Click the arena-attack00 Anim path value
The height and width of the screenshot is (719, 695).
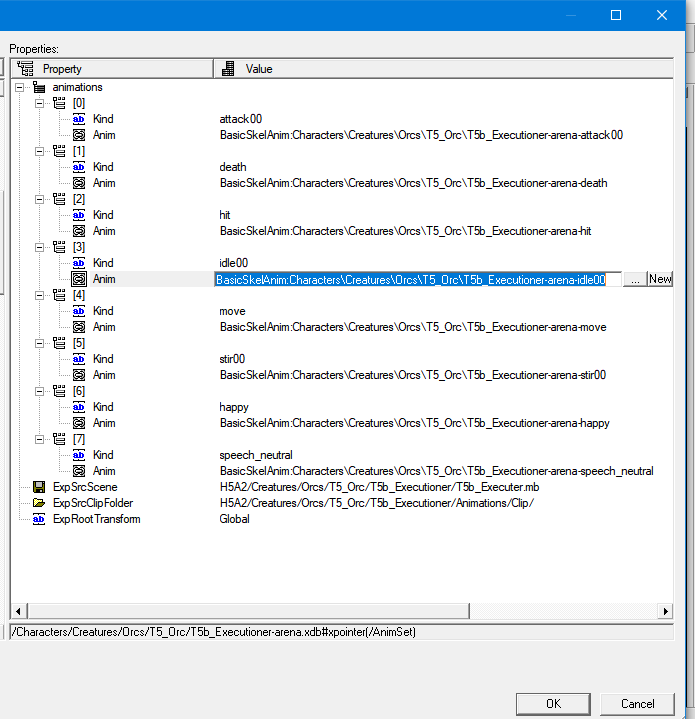[x=421, y=135]
